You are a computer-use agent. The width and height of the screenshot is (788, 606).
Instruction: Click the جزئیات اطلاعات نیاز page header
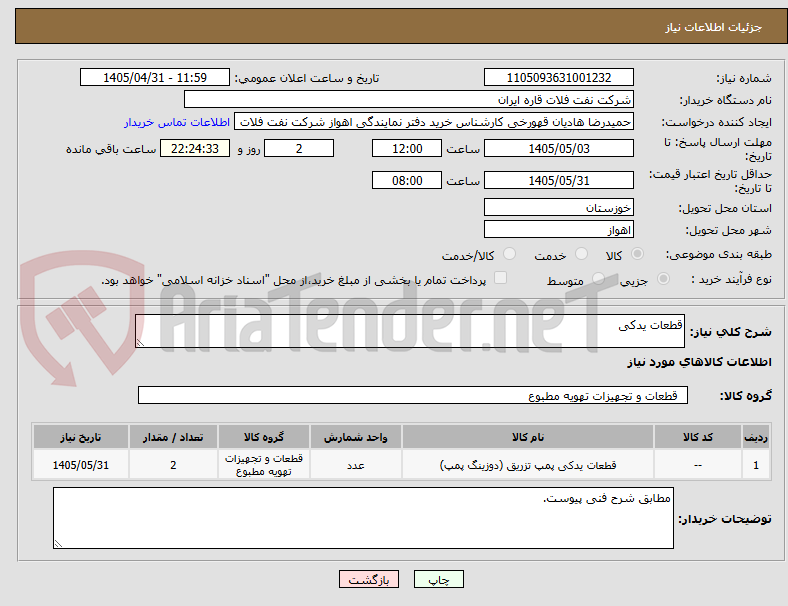point(714,27)
